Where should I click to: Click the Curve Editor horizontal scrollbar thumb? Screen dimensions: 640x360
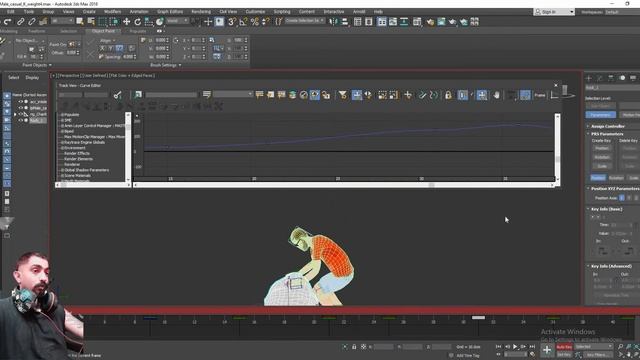(431, 185)
